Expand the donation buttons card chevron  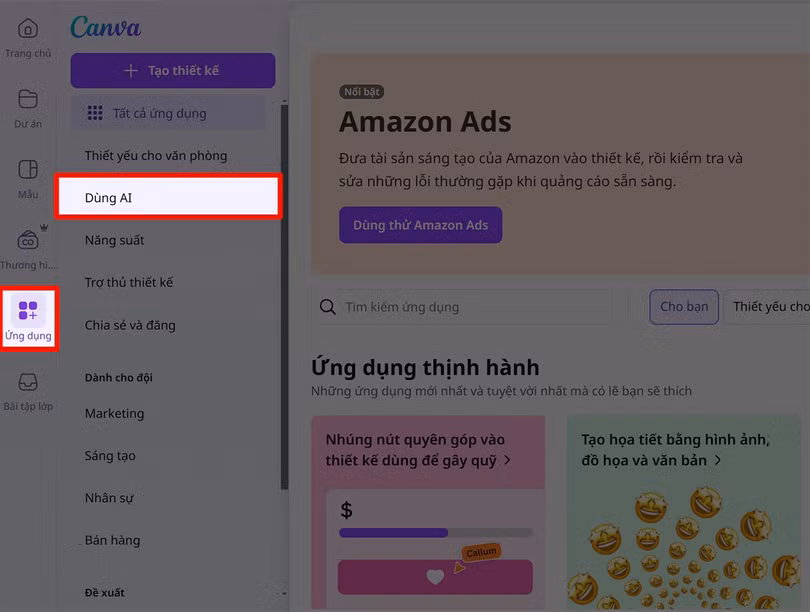pos(508,460)
